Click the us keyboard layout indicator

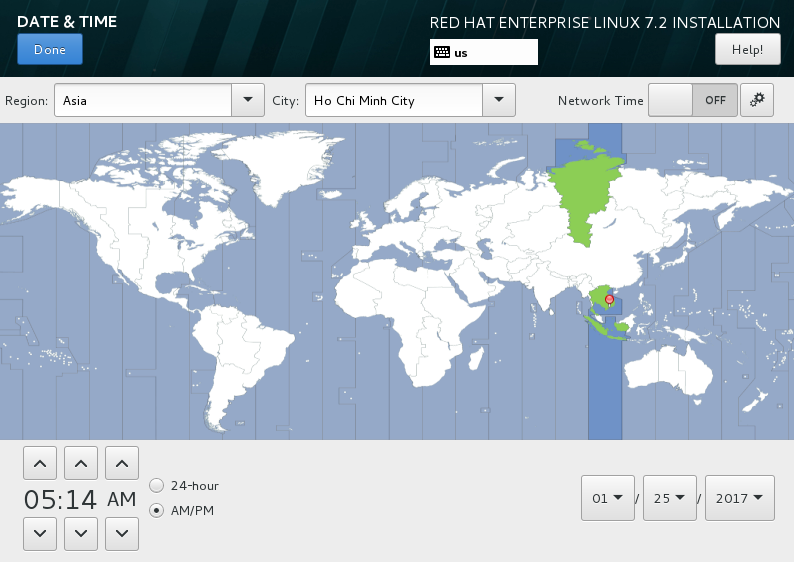[x=484, y=52]
